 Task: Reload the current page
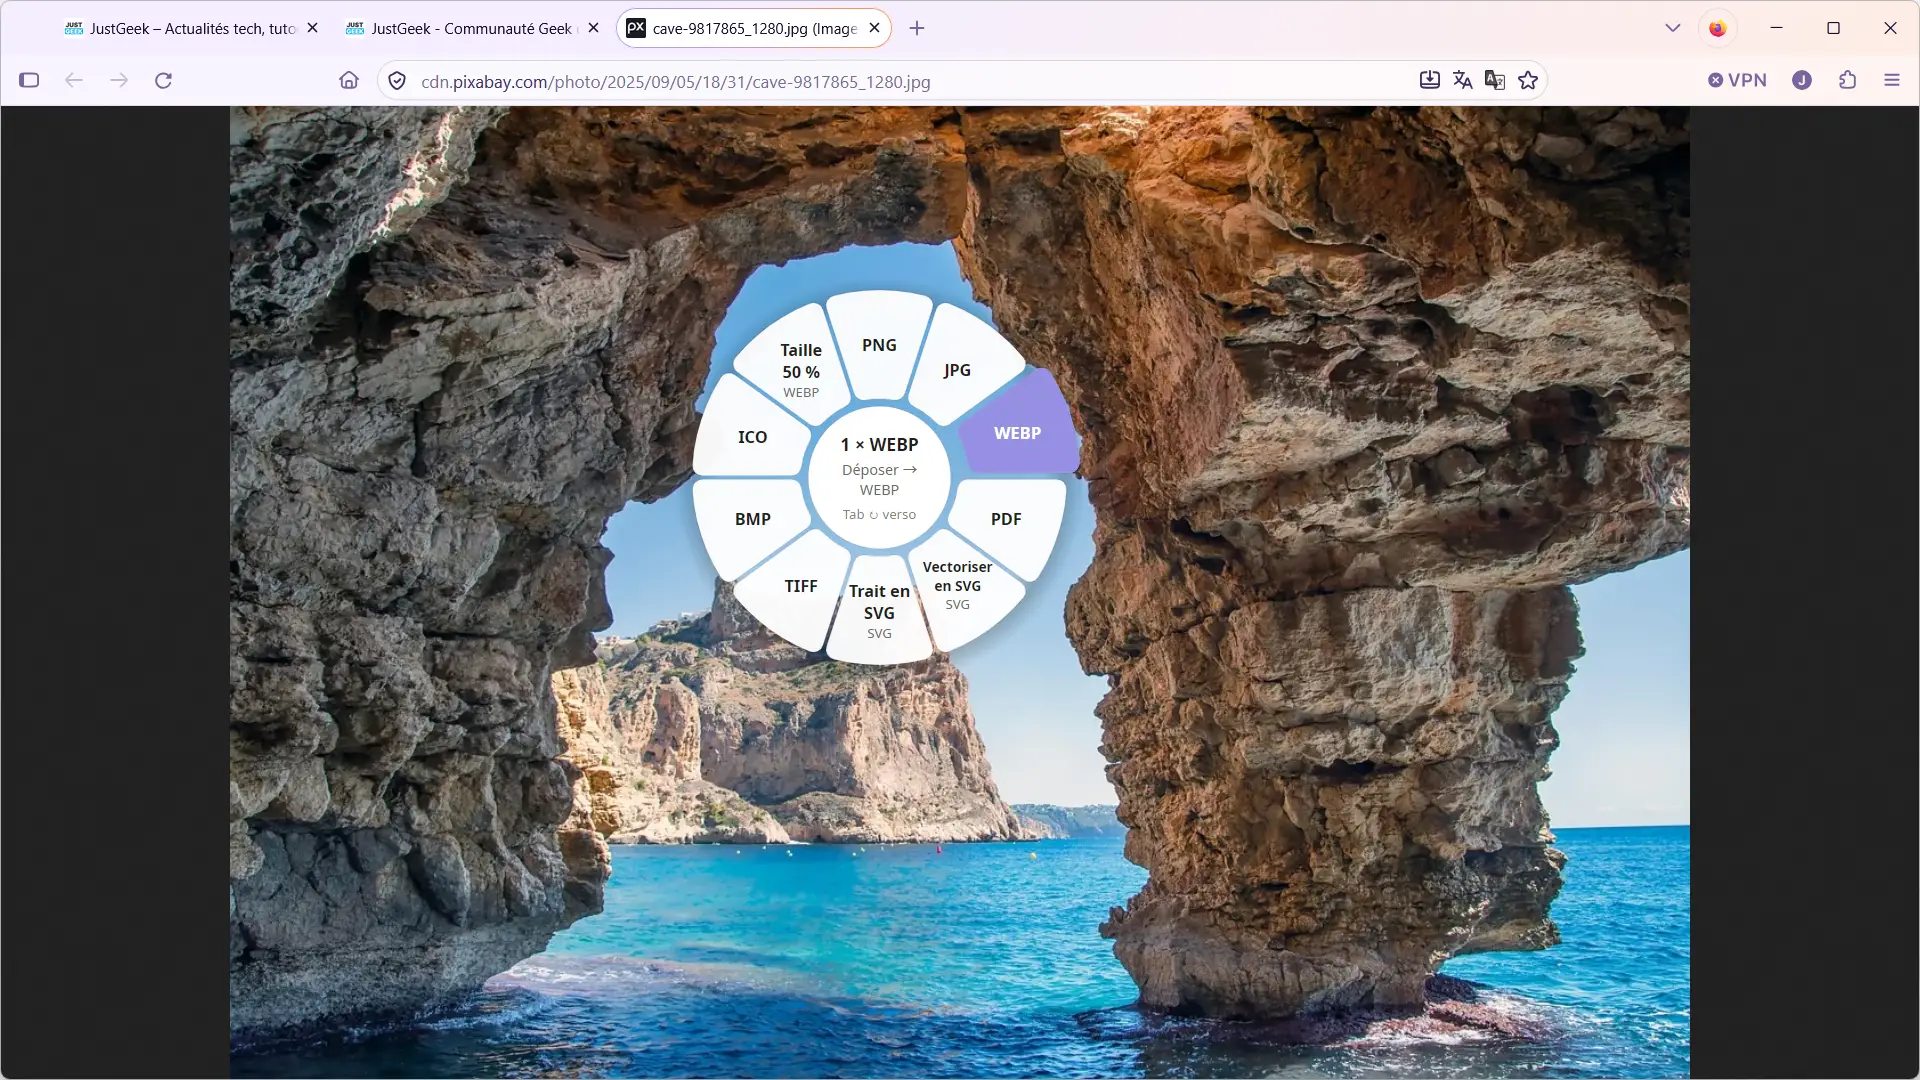coord(164,80)
